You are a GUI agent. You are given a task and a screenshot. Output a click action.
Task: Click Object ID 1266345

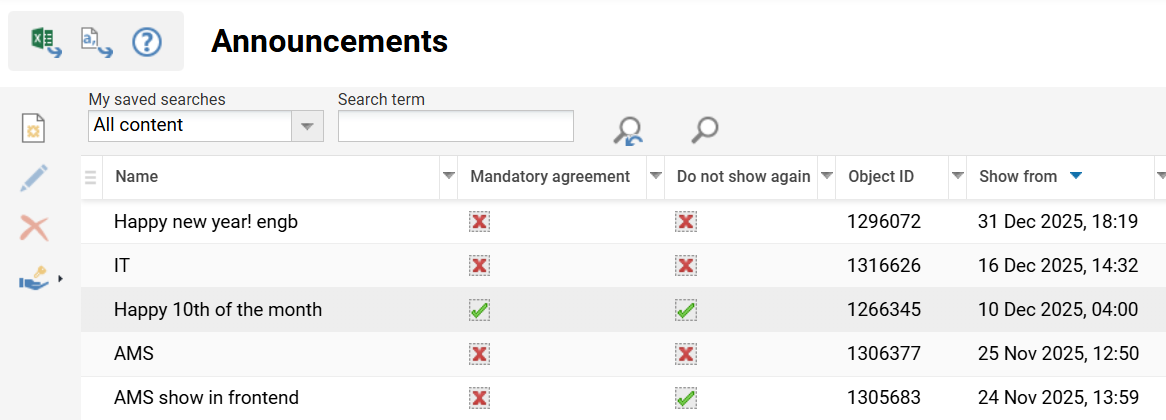coord(884,310)
